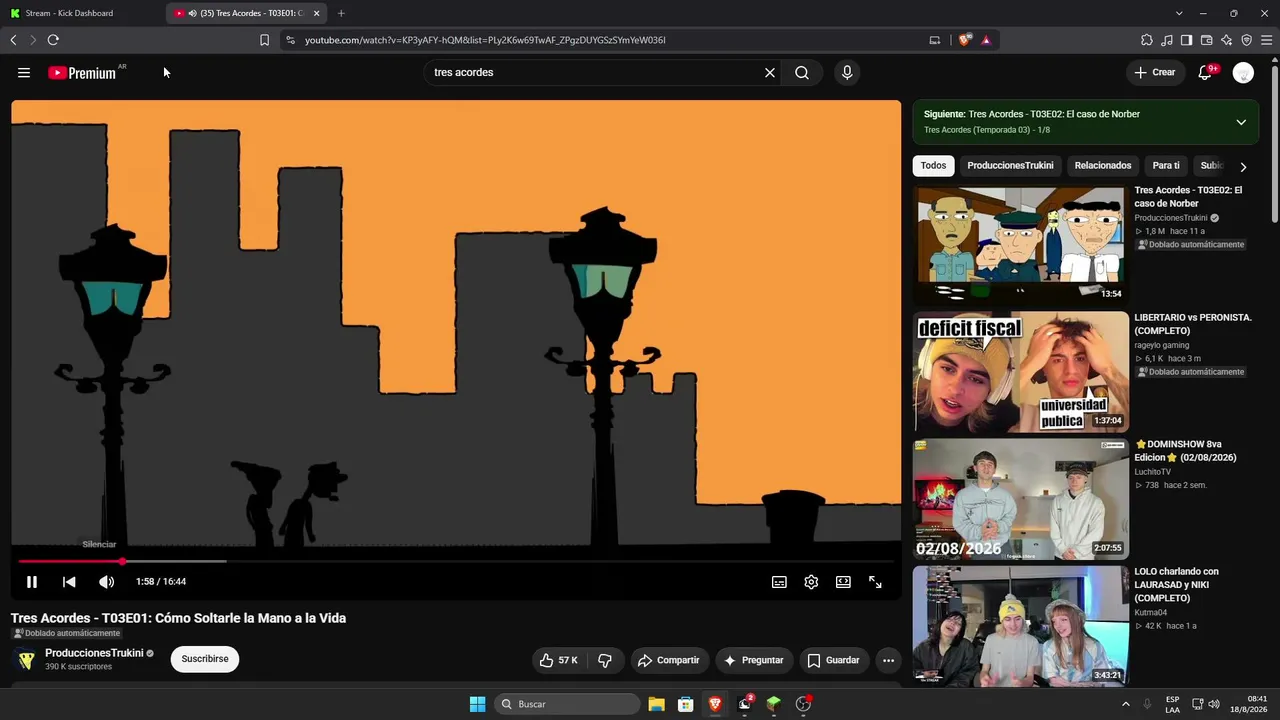The width and height of the screenshot is (1280, 720).
Task: Subscribe with the Suscribirse button
Action: [x=205, y=659]
